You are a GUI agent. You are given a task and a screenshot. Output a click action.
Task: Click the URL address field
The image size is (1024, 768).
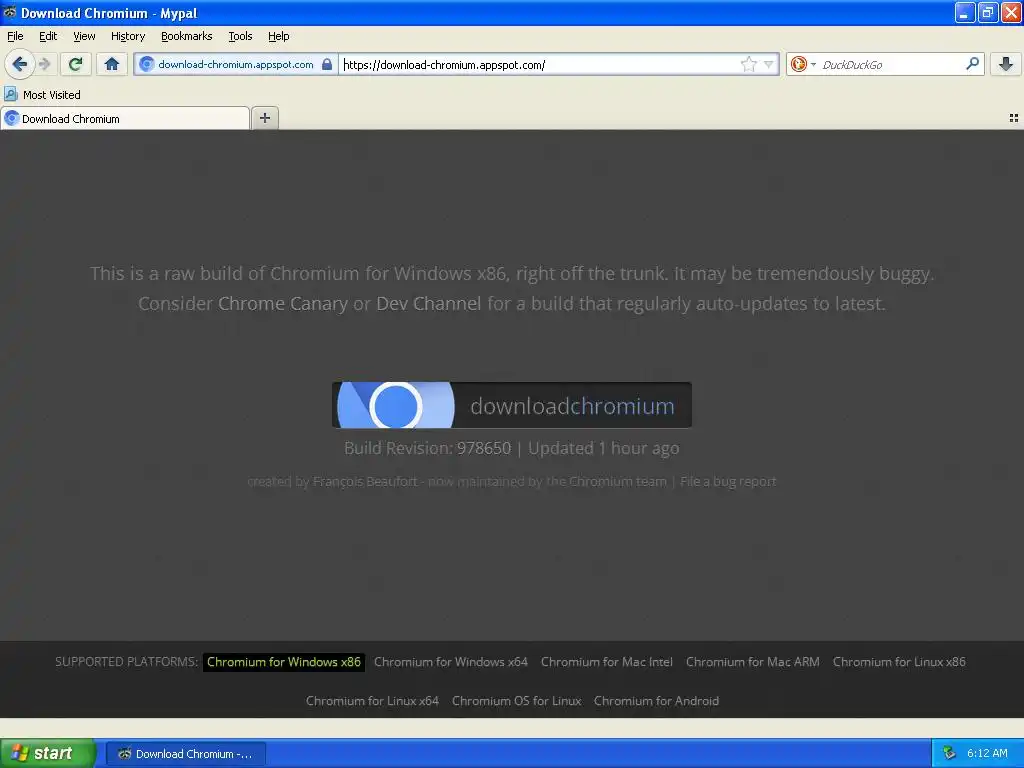tap(539, 64)
